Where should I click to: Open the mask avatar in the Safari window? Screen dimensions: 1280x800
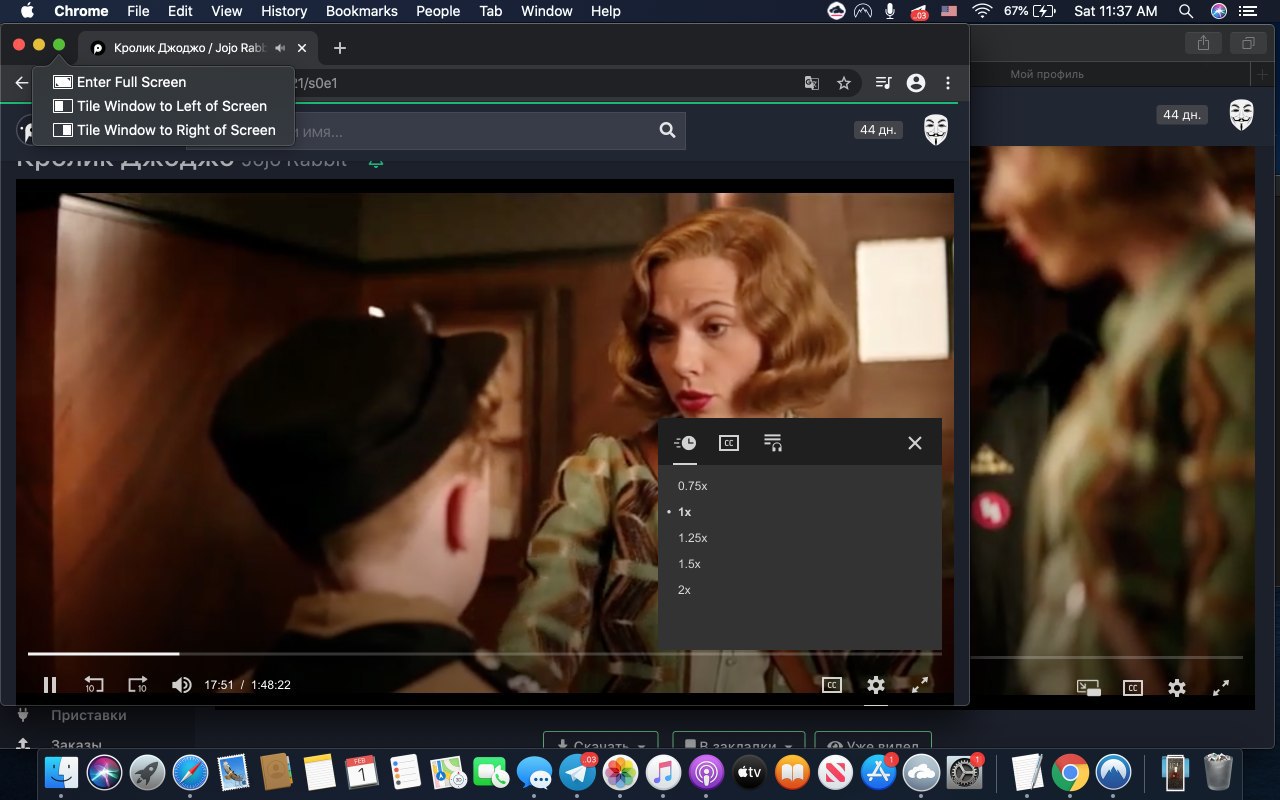(1241, 115)
